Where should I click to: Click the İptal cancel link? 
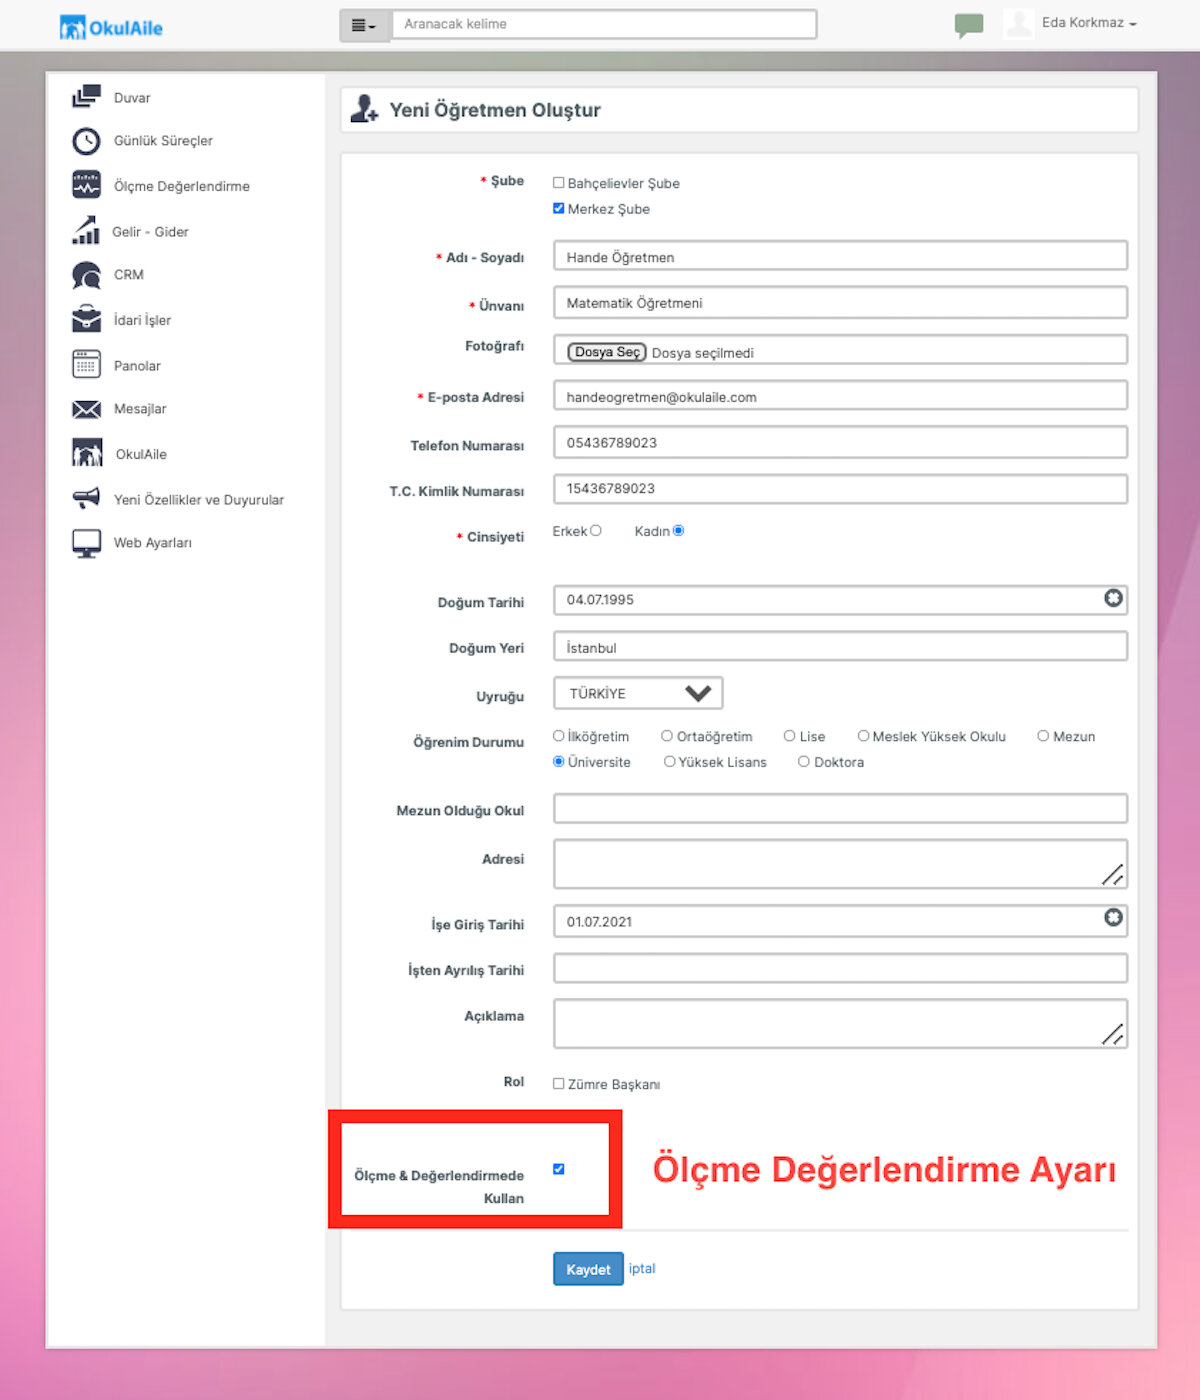pyautogui.click(x=642, y=1269)
